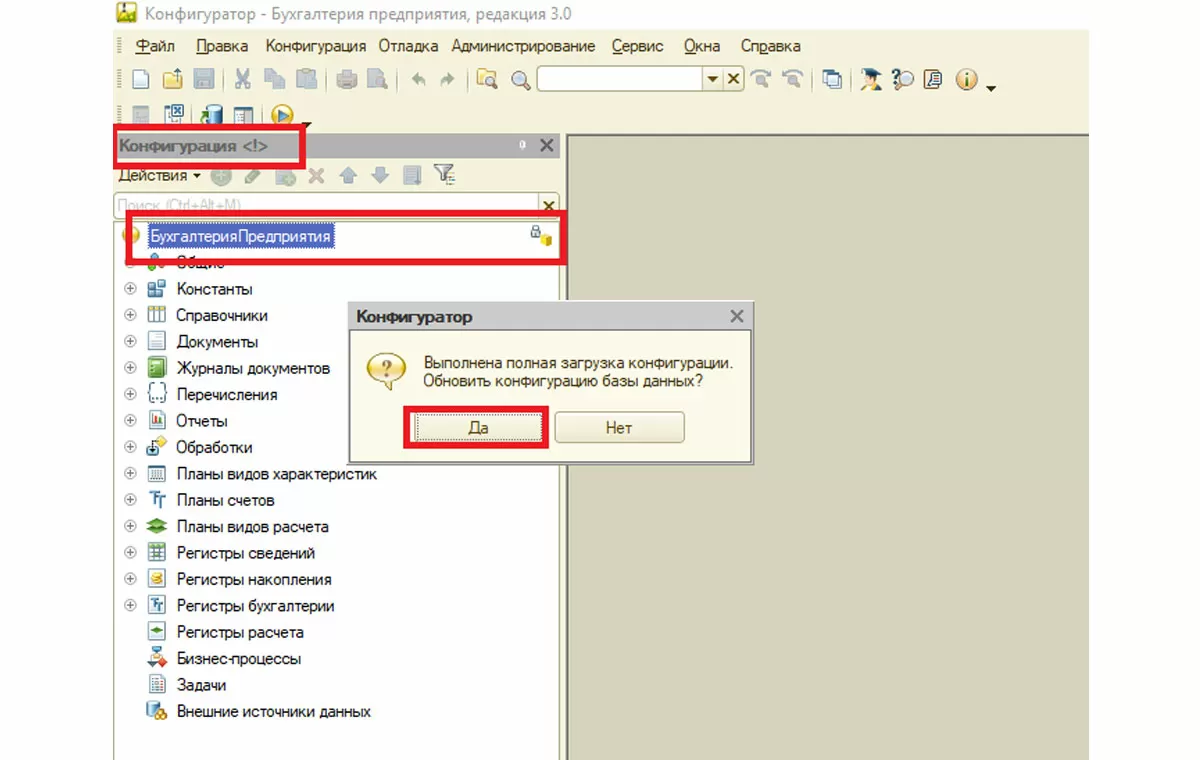Expand the Справочники tree node

pos(130,315)
